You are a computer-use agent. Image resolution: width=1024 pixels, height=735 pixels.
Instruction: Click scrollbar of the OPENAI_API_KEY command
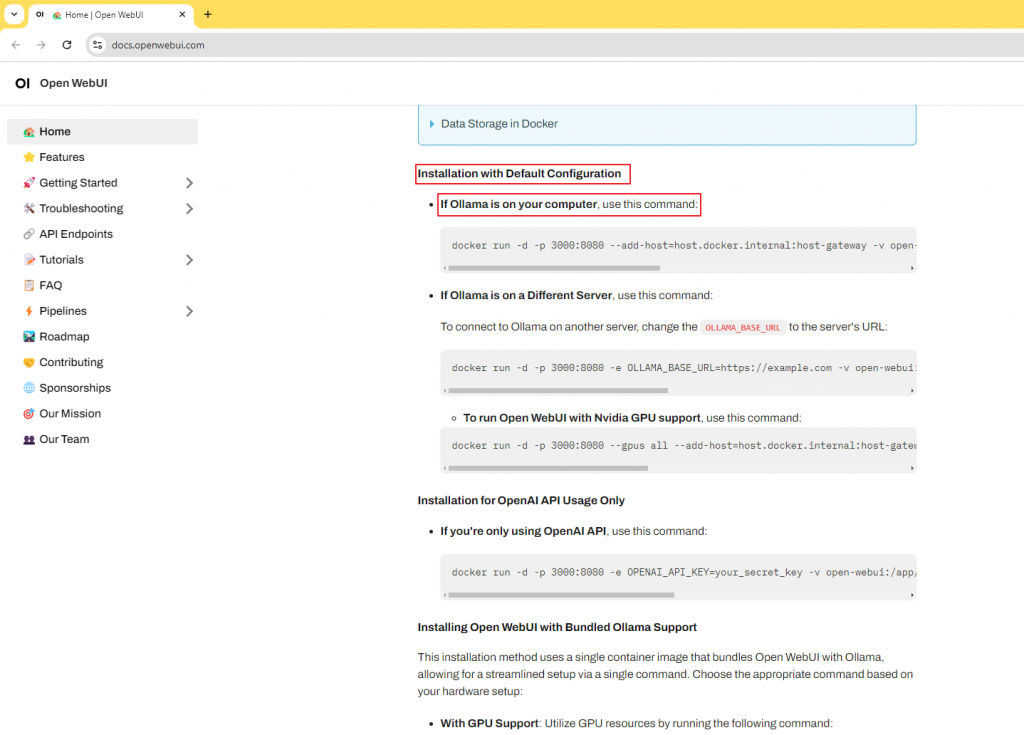[561, 595]
